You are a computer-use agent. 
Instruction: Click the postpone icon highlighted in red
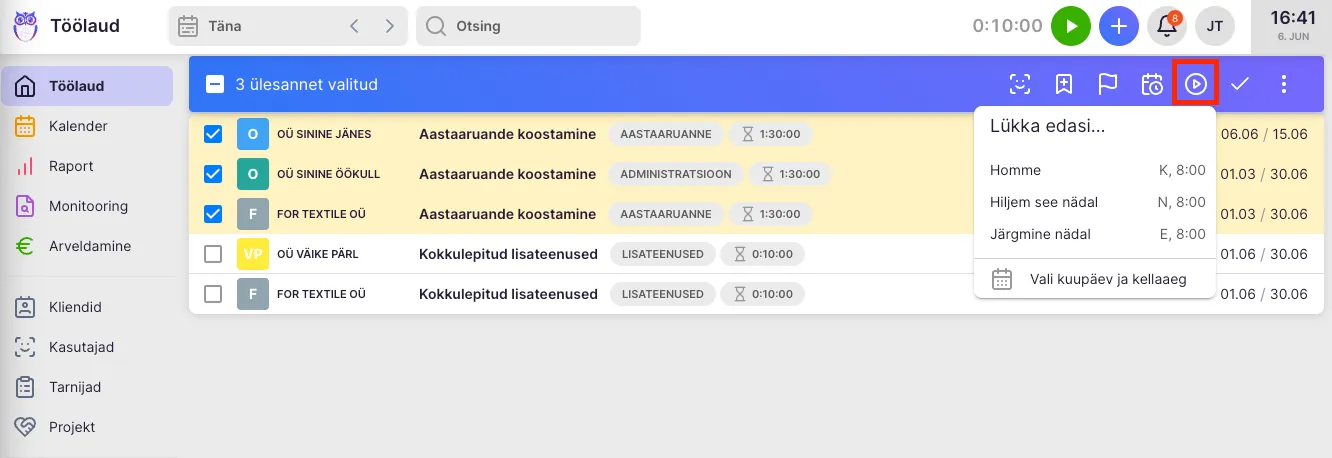point(1196,84)
